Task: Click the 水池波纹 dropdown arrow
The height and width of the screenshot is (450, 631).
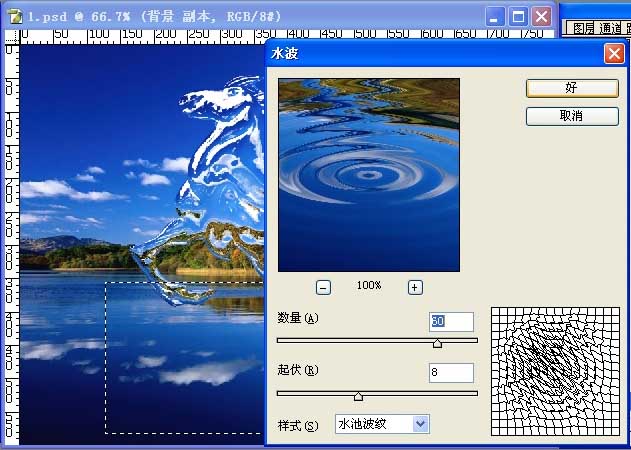Action: pos(421,424)
